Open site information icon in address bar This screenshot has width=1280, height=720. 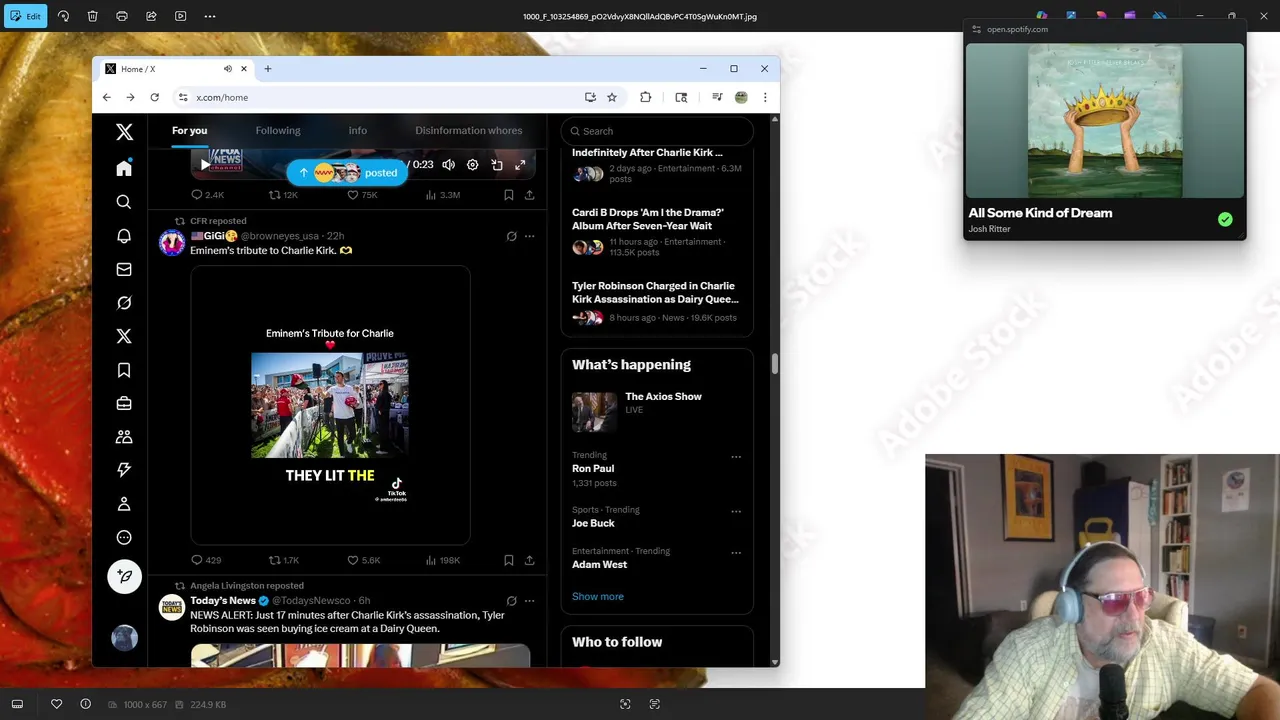pyautogui.click(x=183, y=97)
